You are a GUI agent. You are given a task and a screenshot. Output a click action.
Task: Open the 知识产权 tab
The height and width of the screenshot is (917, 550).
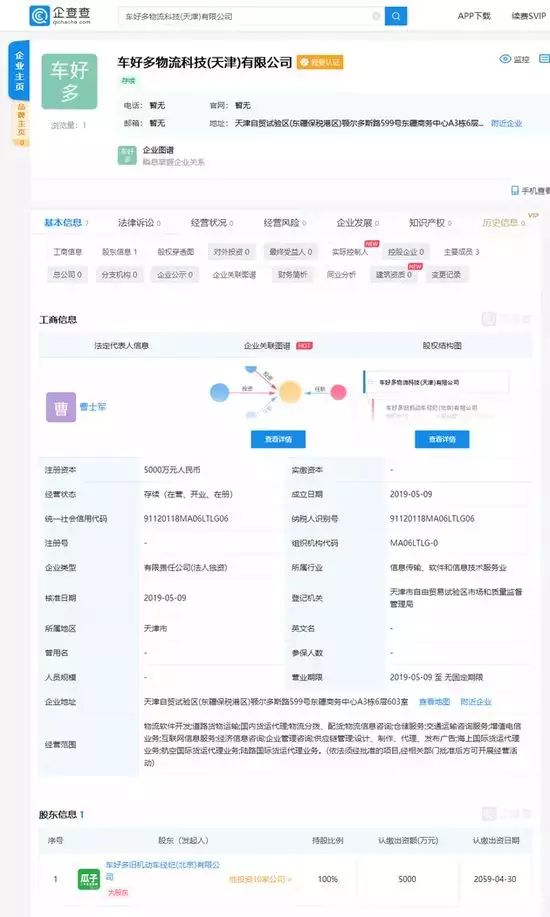tap(430, 223)
